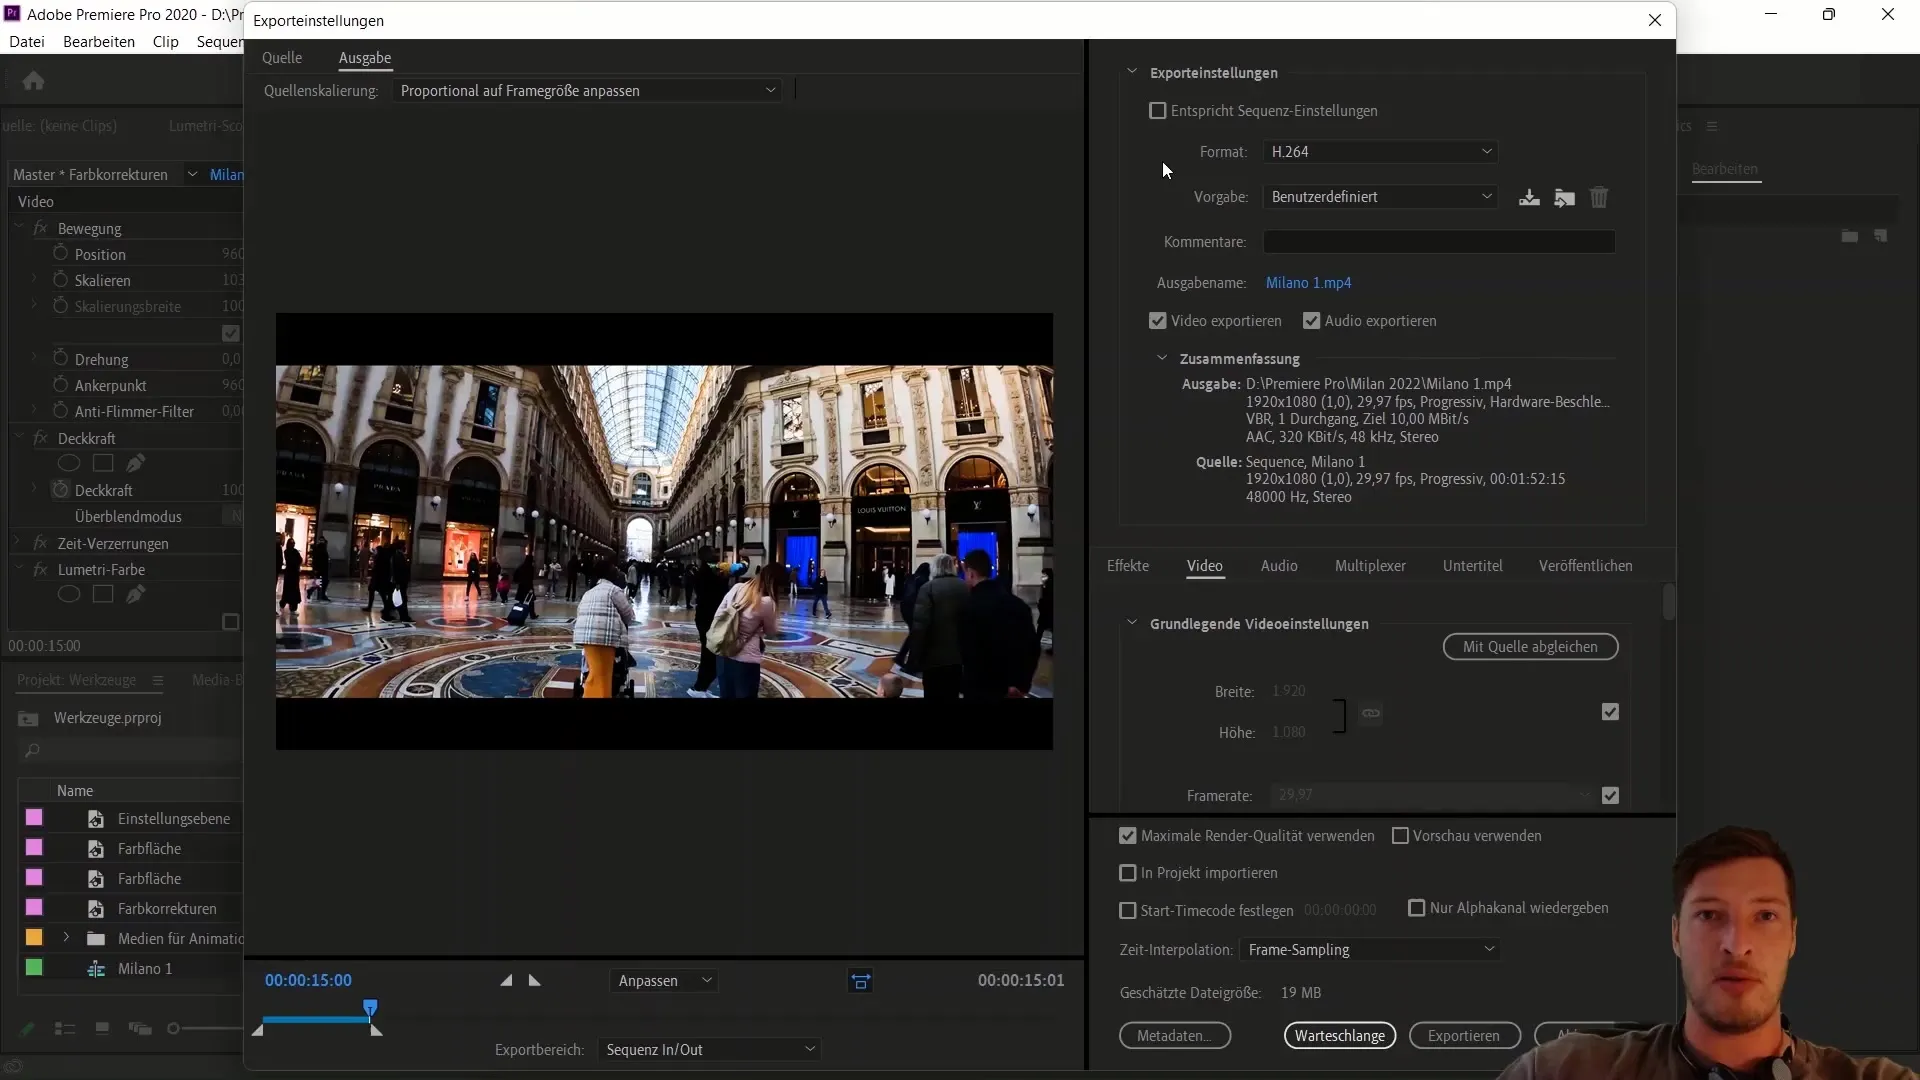The image size is (1920, 1080).
Task: Uncheck Audio exportieren
Action: pos(1312,321)
